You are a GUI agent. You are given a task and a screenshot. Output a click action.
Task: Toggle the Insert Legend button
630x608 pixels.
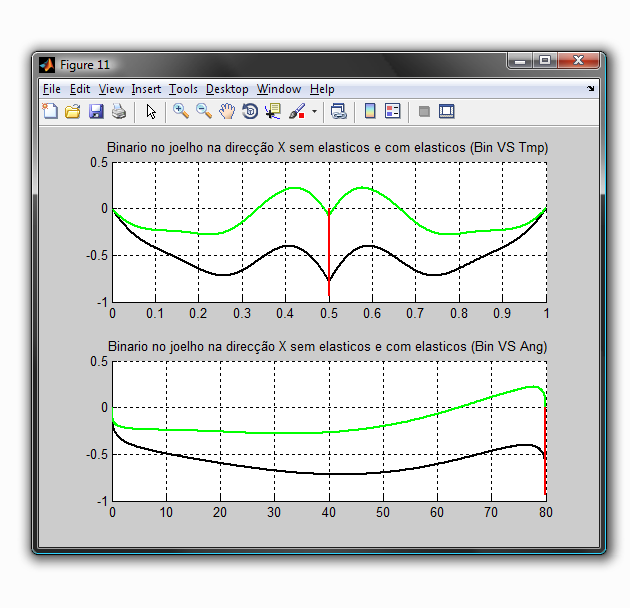pyautogui.click(x=393, y=111)
